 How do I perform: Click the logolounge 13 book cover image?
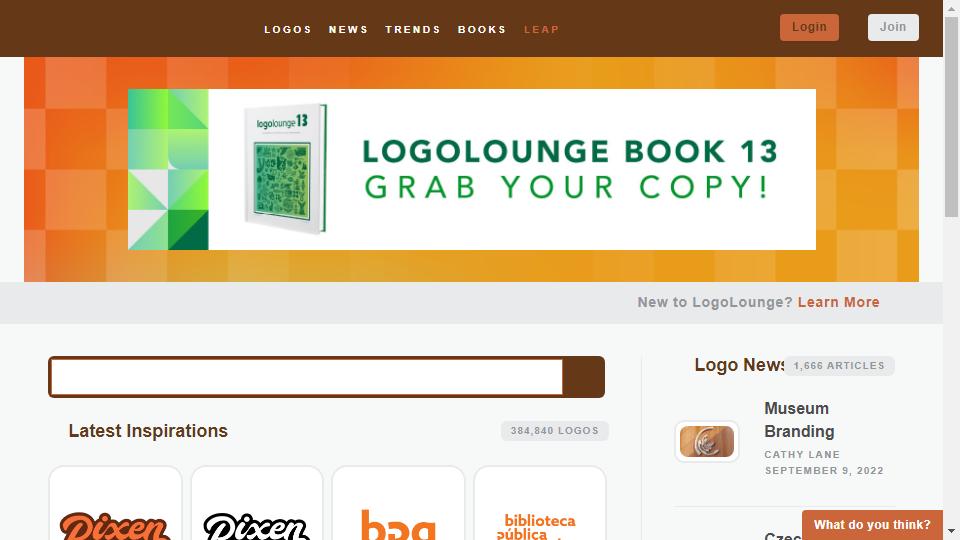pos(285,169)
